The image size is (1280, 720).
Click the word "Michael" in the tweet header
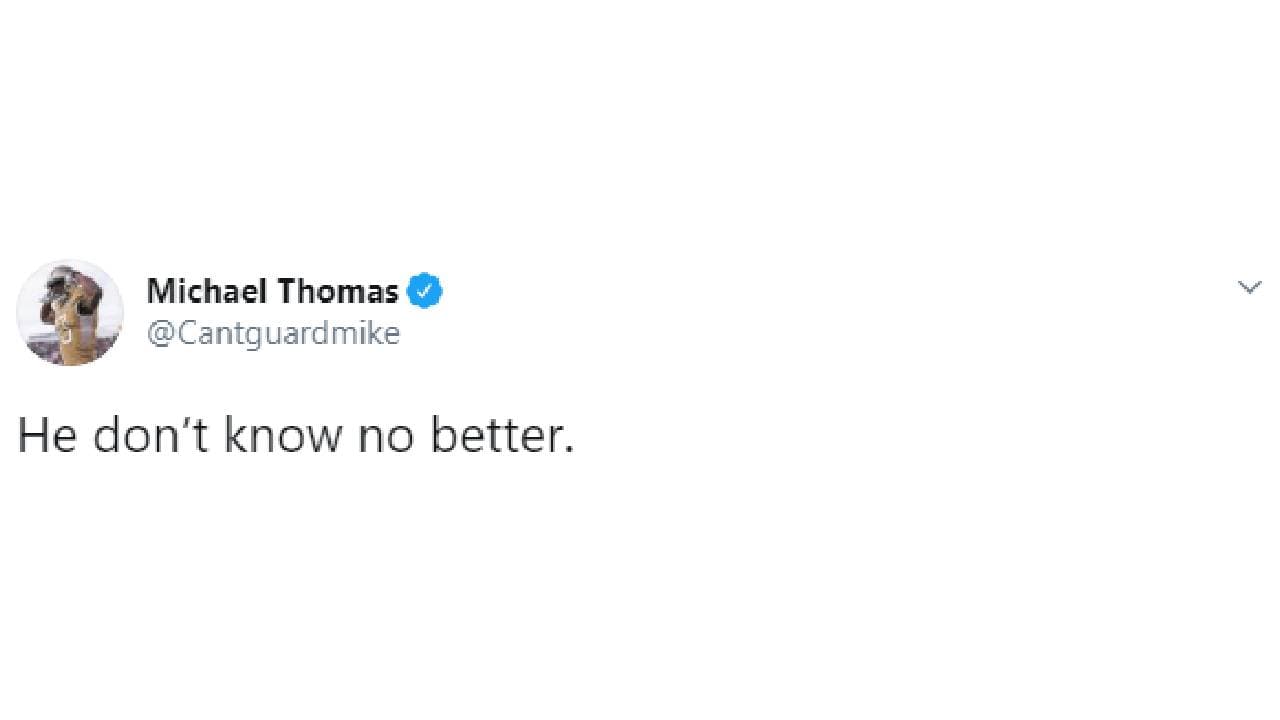coord(206,291)
